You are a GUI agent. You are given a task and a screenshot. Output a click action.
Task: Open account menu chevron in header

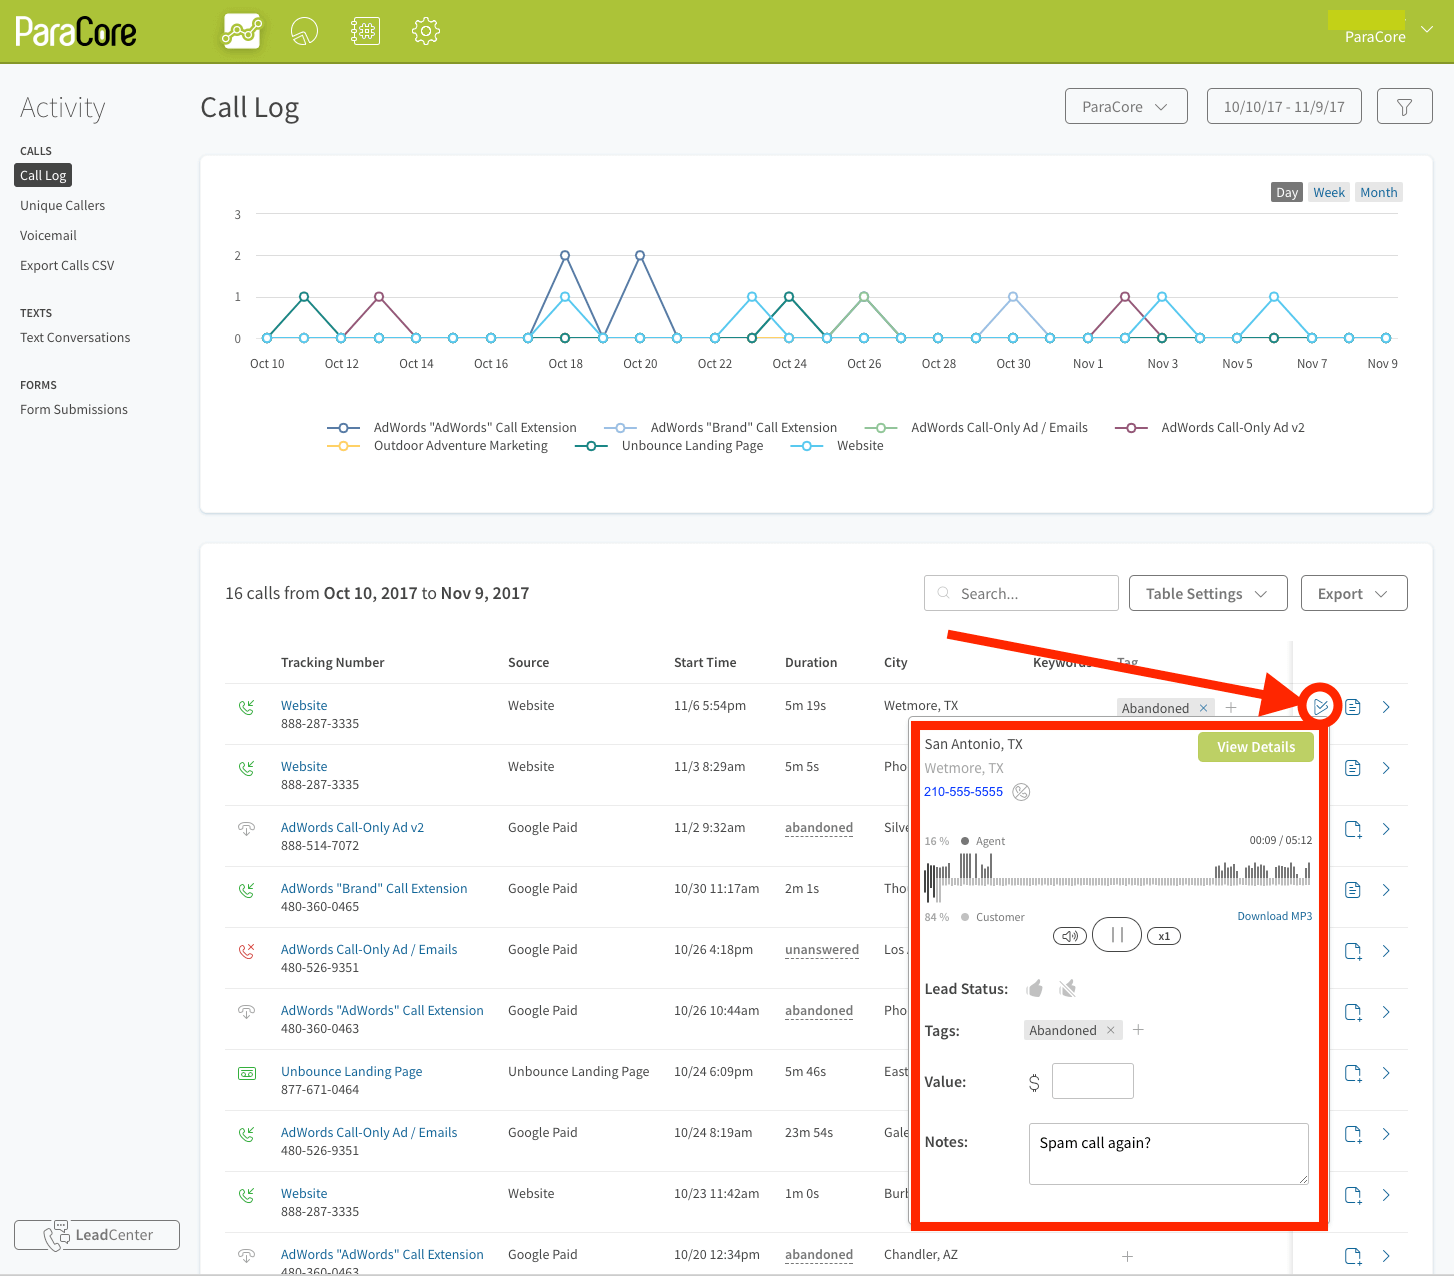[x=1427, y=30]
